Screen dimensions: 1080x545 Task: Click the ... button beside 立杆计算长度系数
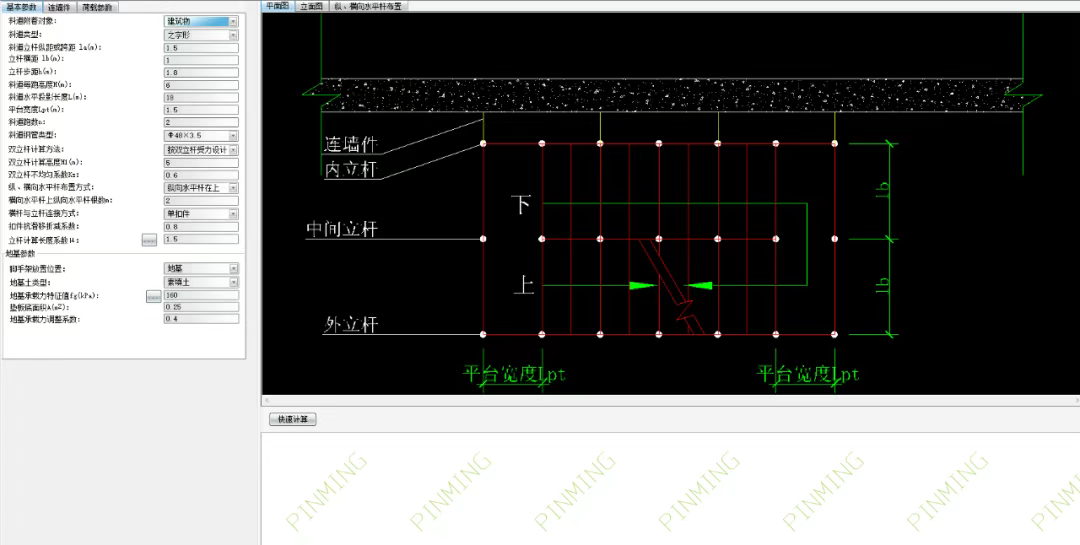[149, 240]
